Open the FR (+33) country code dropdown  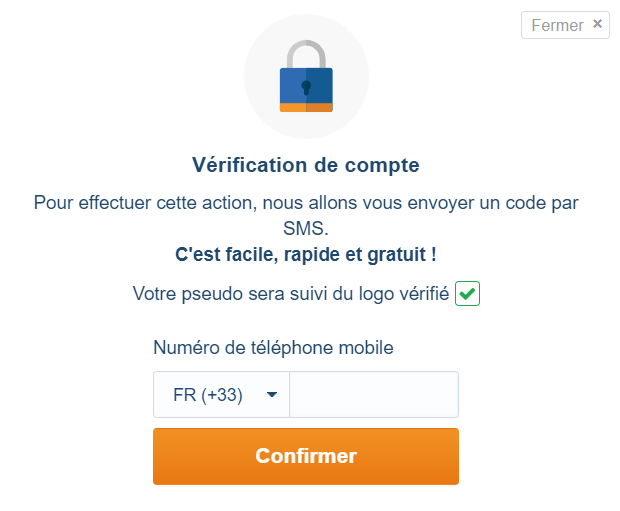click(x=221, y=394)
